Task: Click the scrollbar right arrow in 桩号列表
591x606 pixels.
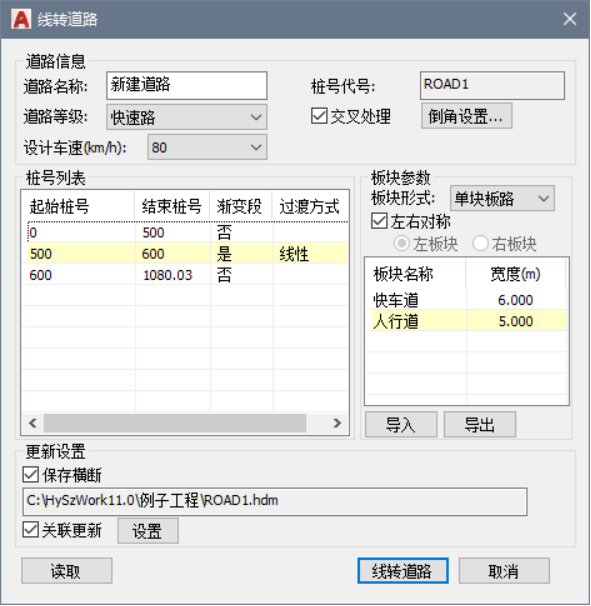Action: (x=337, y=423)
